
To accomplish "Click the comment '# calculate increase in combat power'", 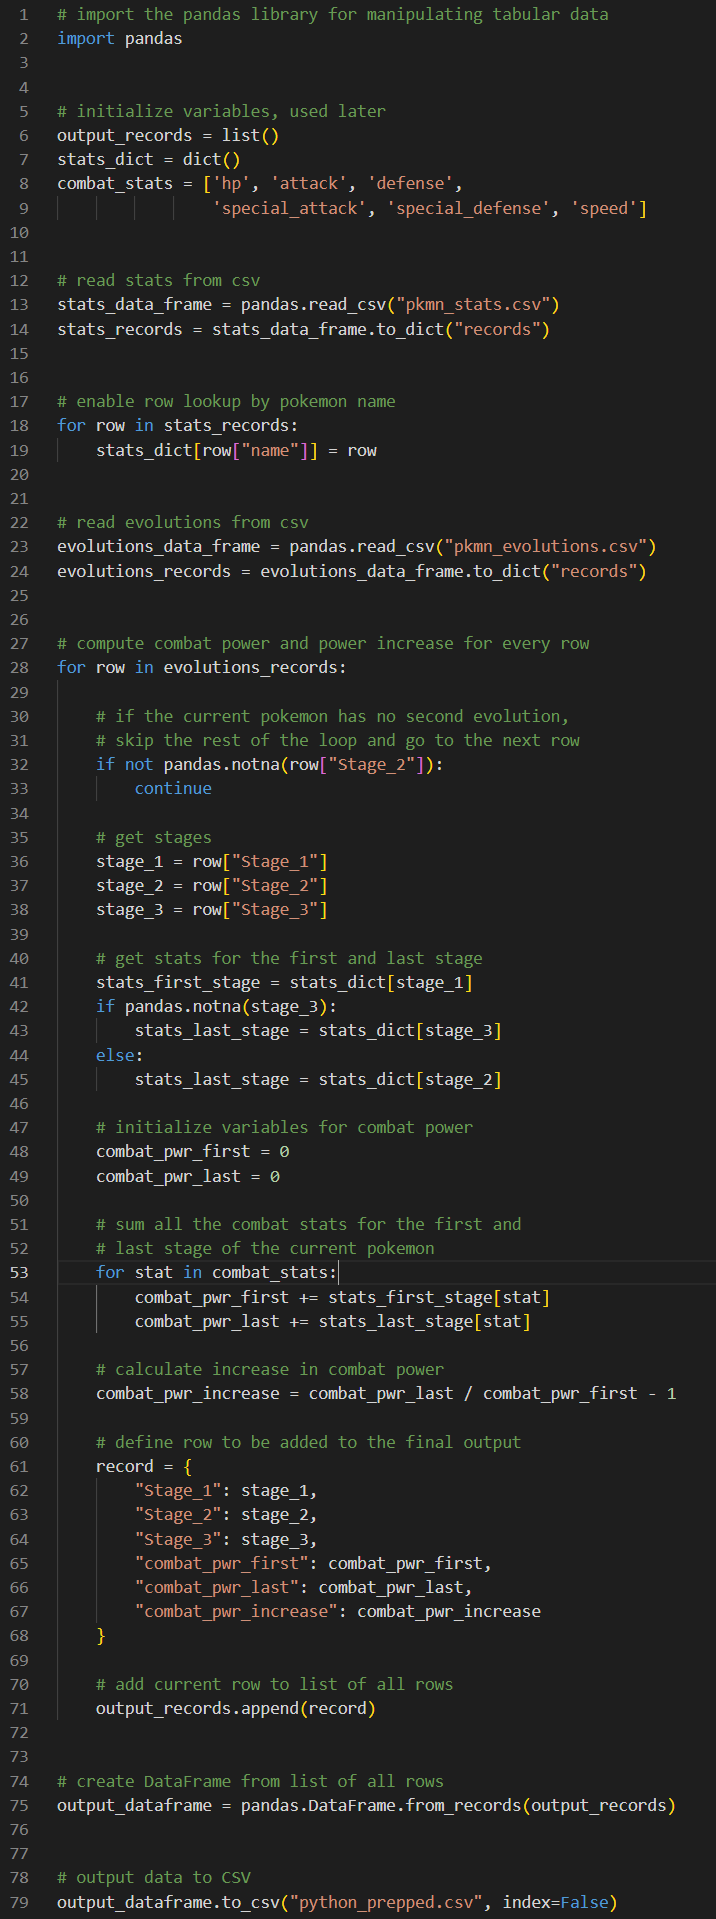I will point(270,1369).
